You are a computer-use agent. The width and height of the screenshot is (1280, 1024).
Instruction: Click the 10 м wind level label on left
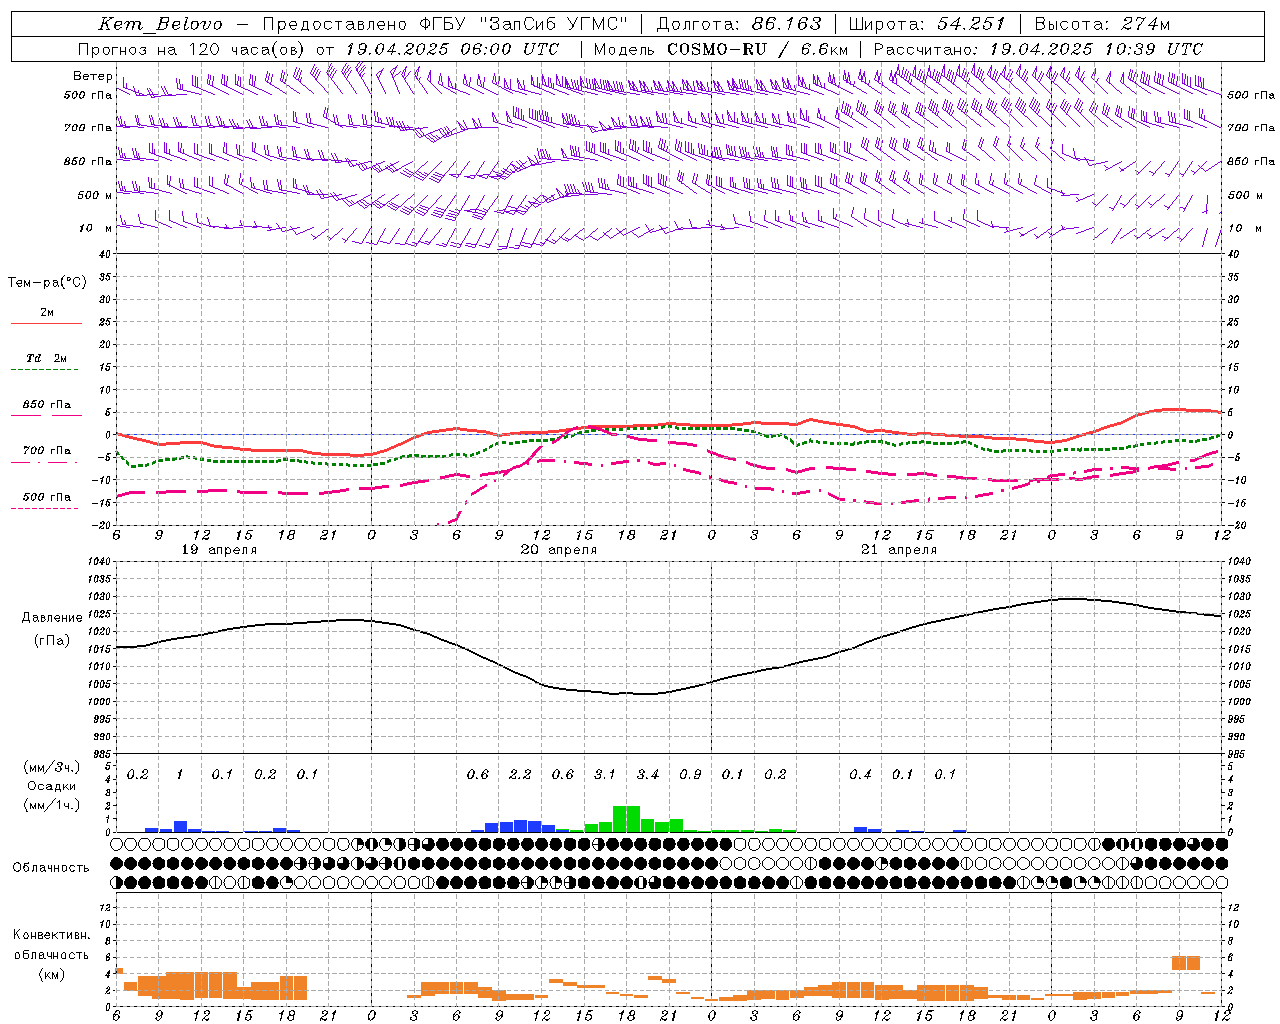[x=95, y=228]
